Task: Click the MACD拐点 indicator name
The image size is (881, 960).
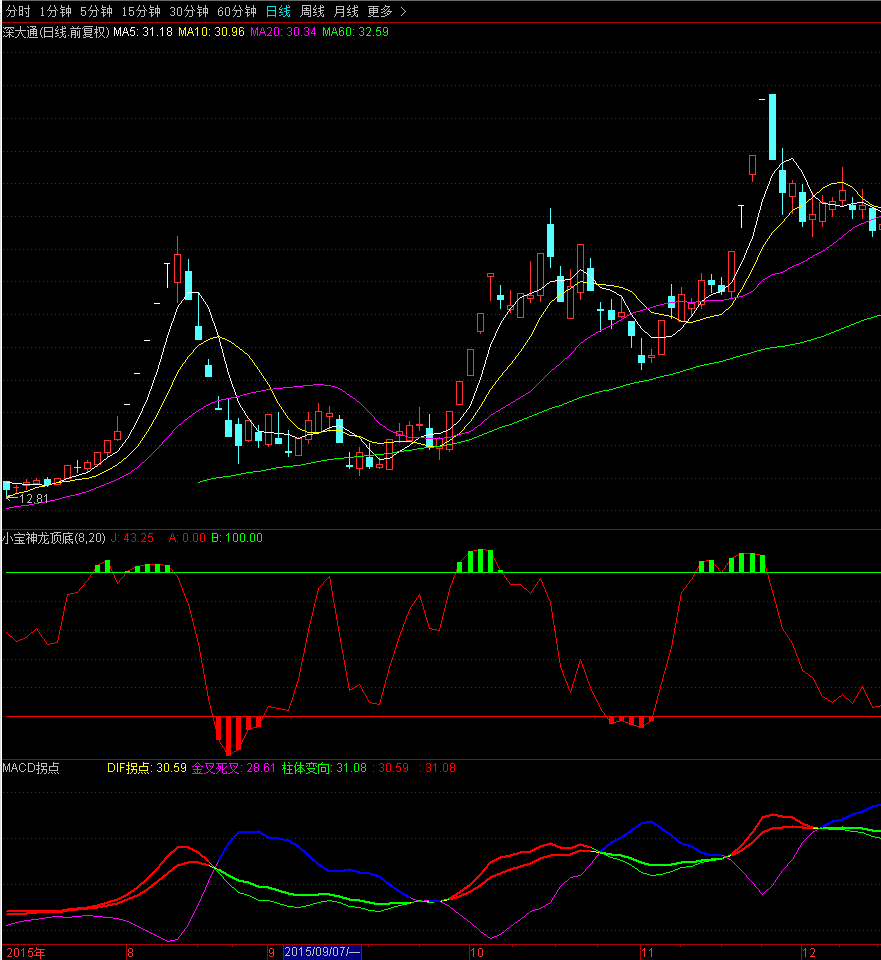Action: click(x=31, y=768)
